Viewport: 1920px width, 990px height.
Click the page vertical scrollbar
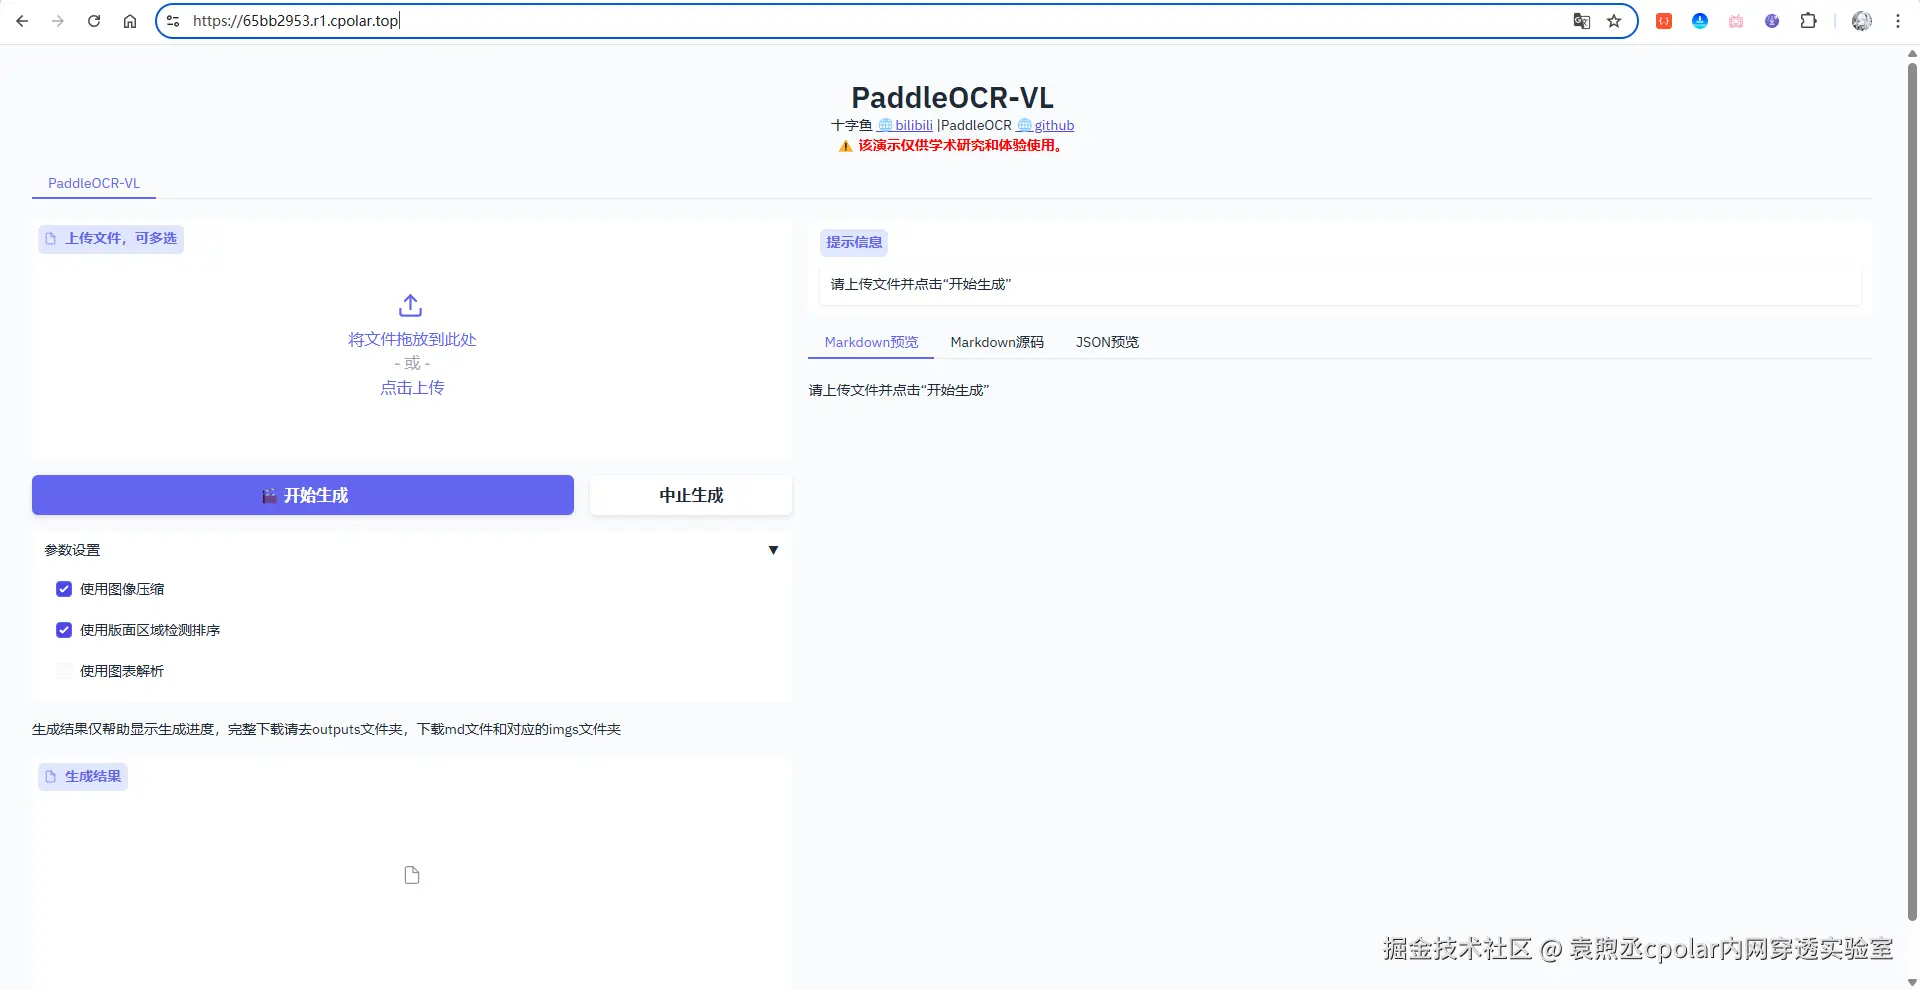coord(1912,490)
